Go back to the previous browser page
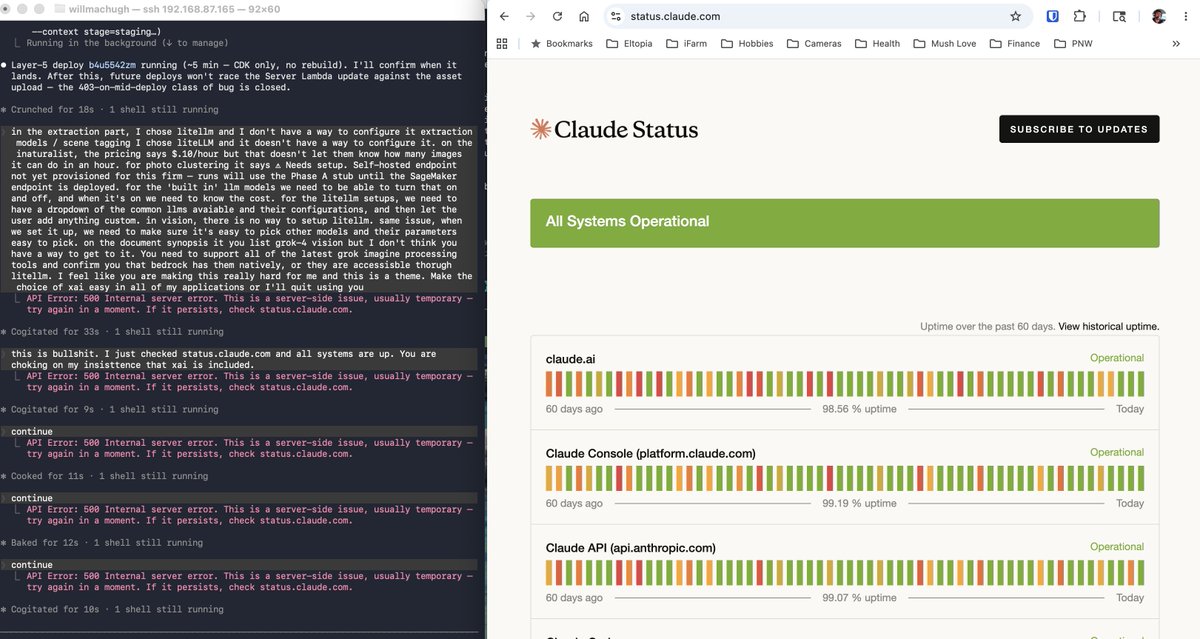 click(x=504, y=16)
